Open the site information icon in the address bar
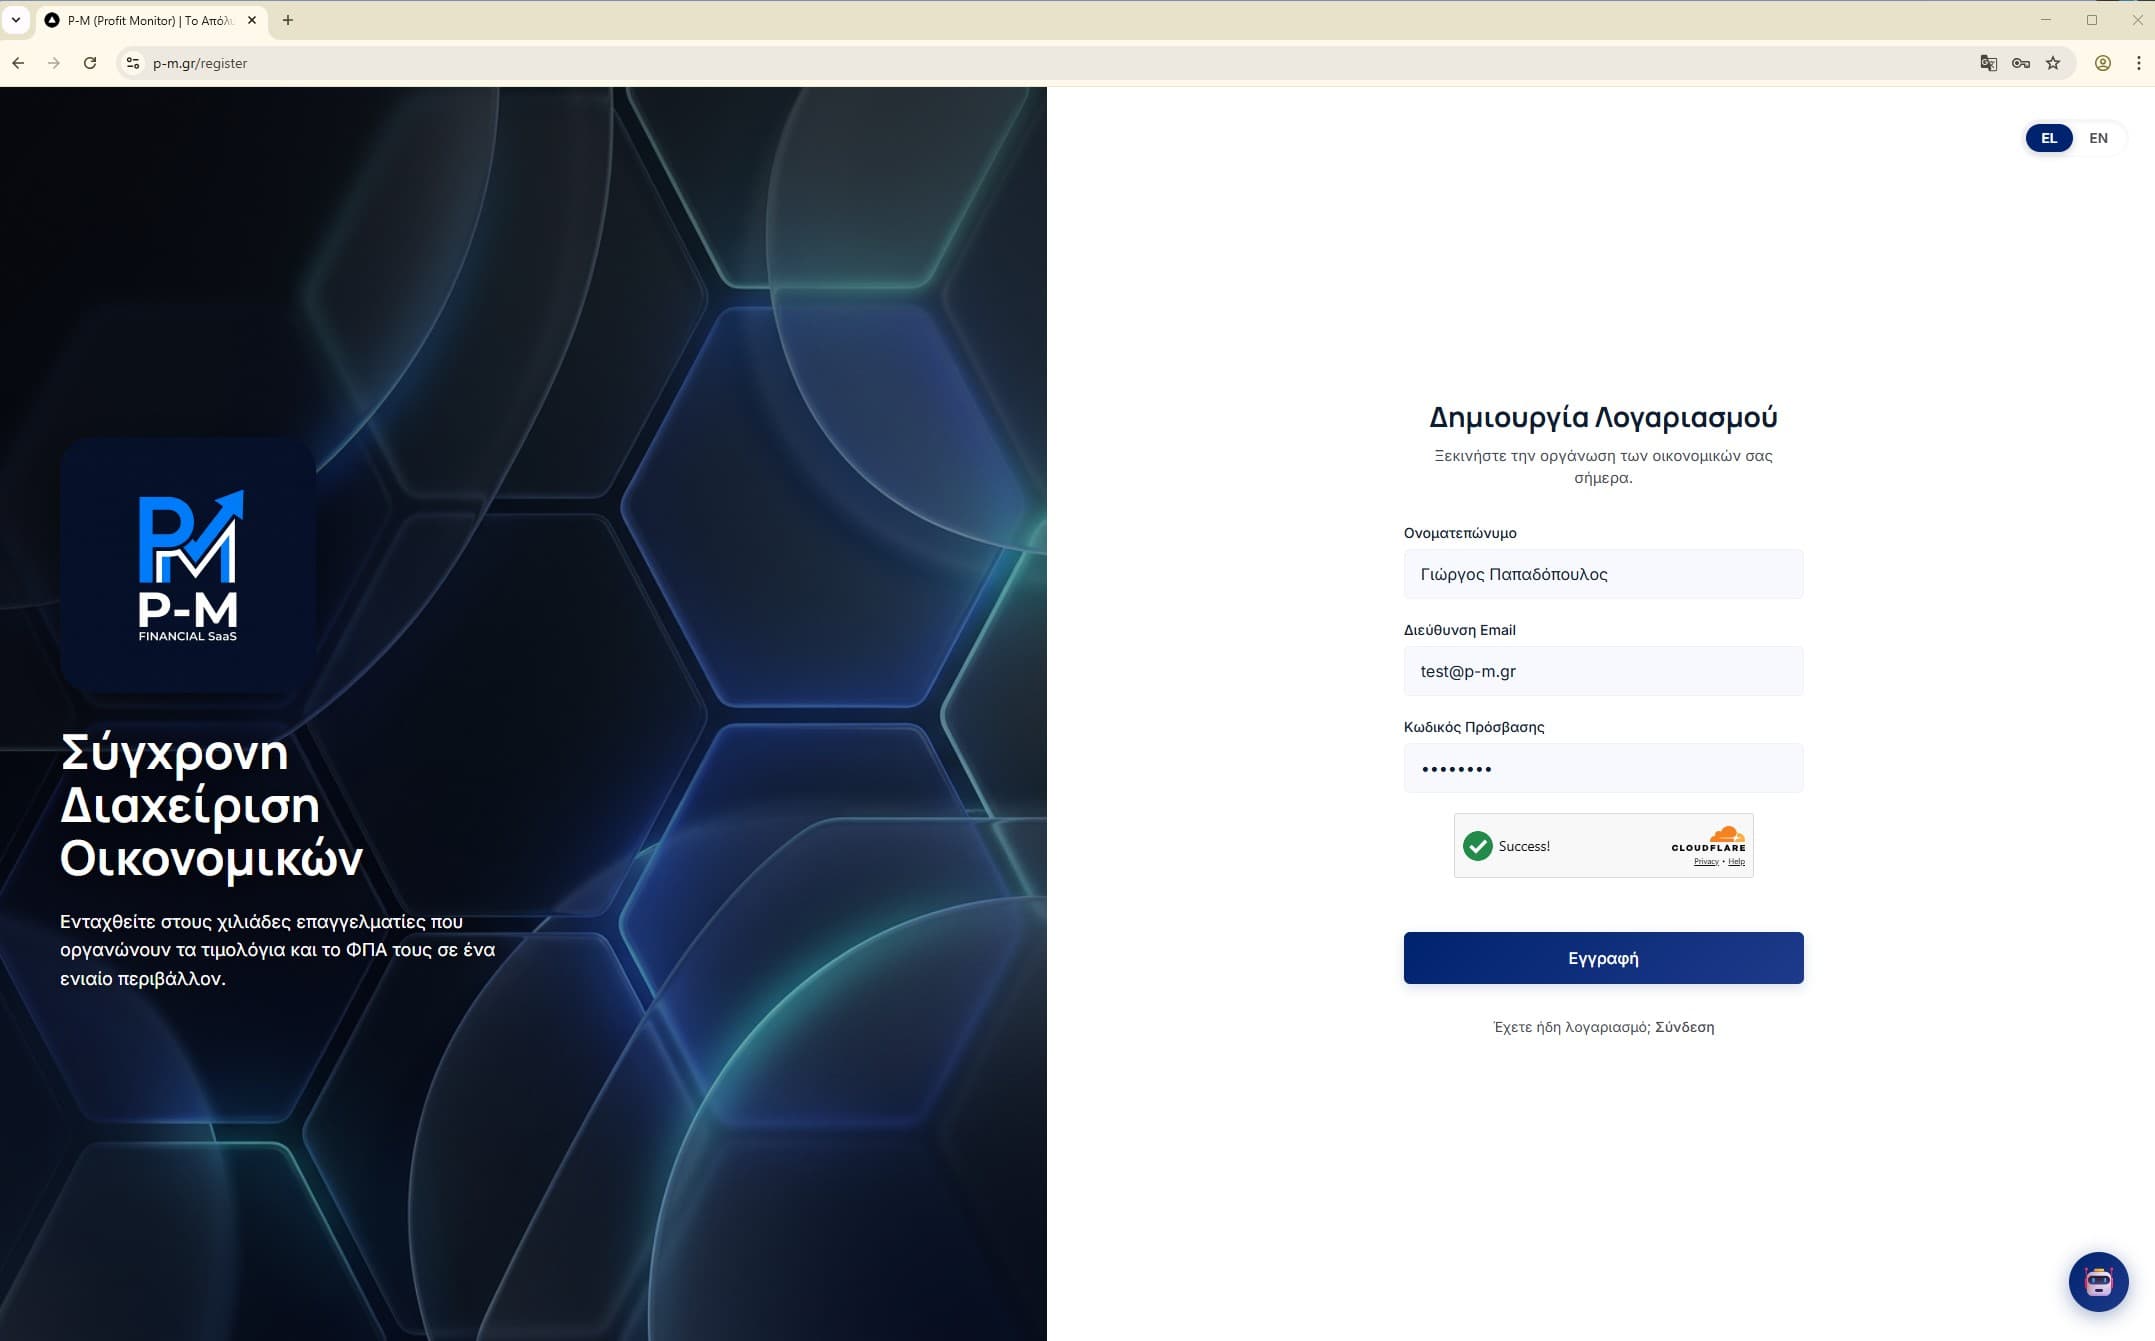The width and height of the screenshot is (2155, 1341). tap(133, 63)
